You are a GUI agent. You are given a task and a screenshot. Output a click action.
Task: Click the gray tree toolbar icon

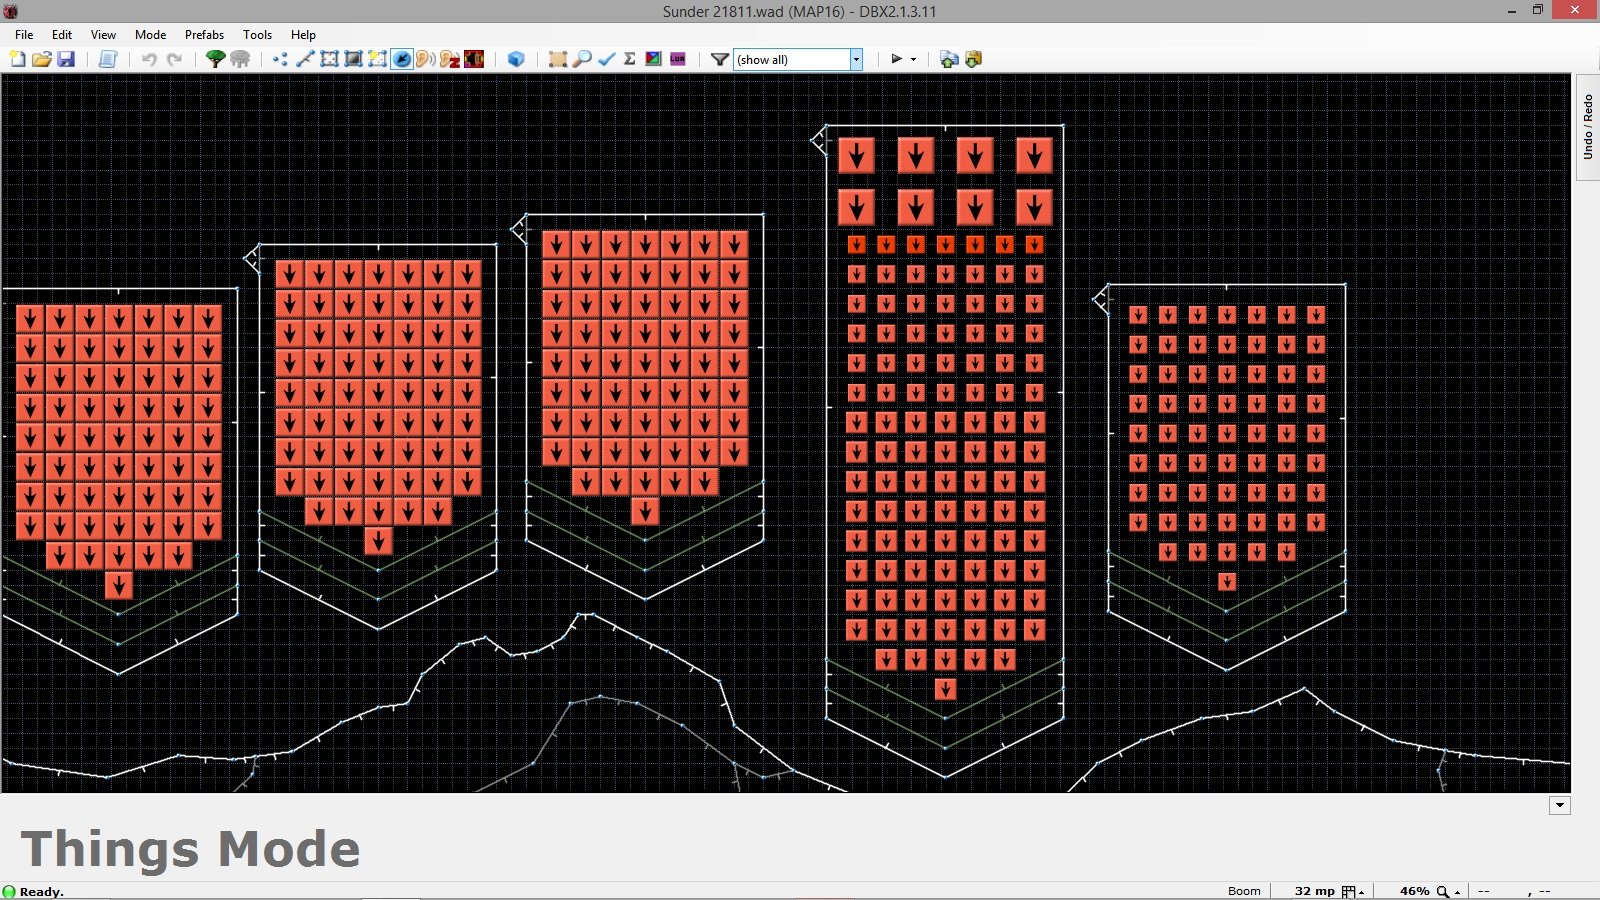[x=240, y=59]
